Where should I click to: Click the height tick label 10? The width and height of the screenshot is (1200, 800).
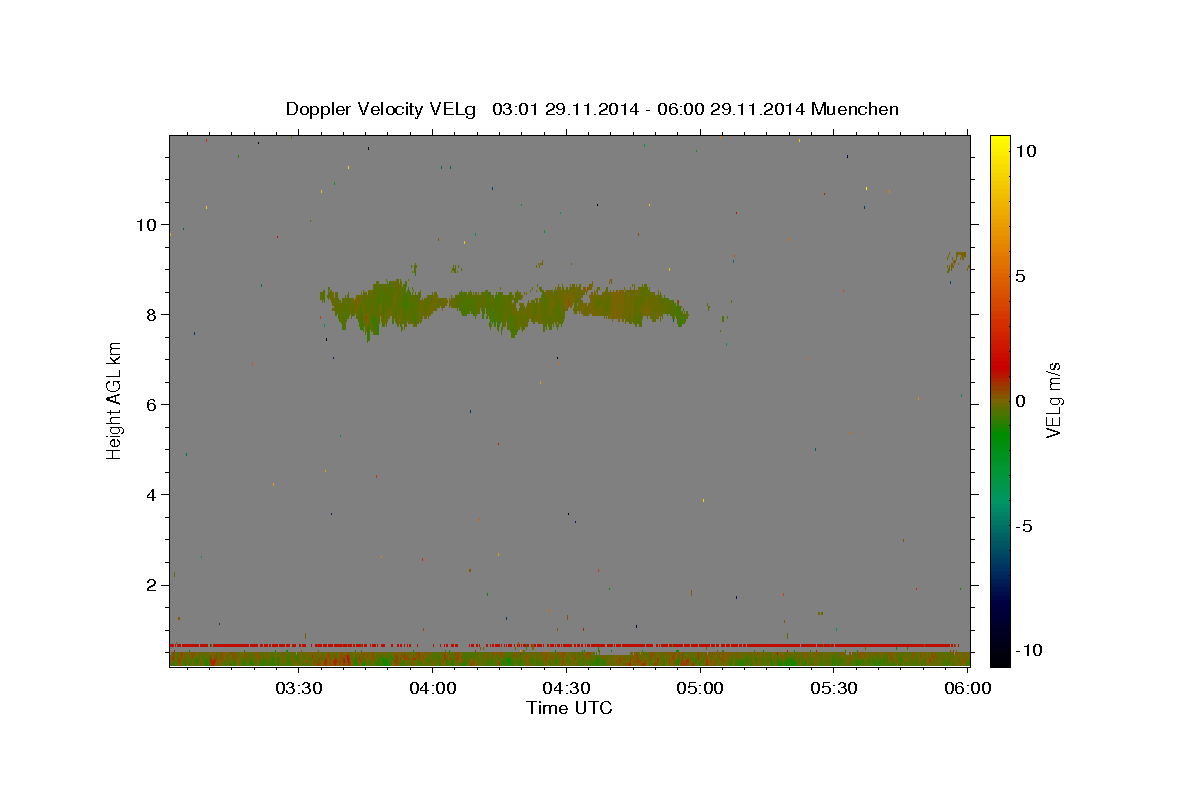pos(148,225)
